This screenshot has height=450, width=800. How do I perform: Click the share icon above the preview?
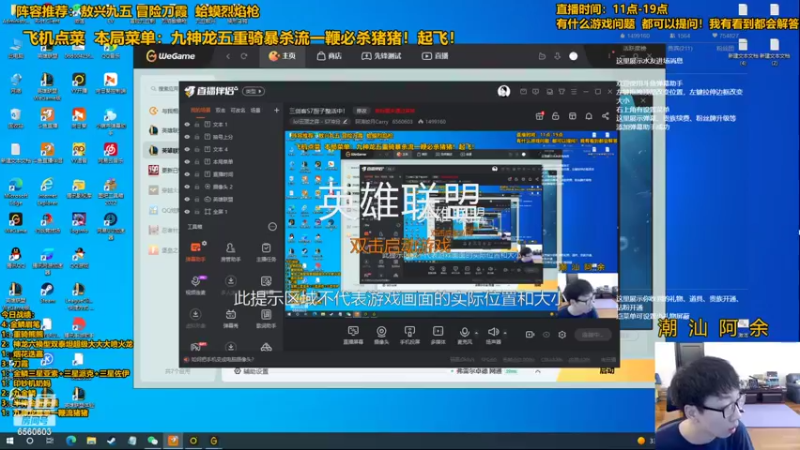tap(605, 116)
